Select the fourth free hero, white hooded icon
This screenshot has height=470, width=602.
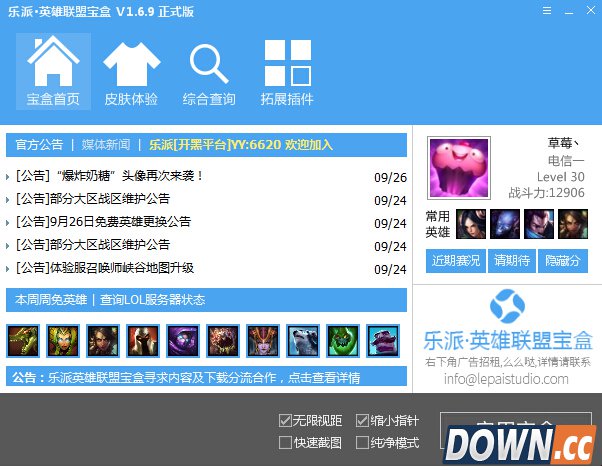pos(143,341)
